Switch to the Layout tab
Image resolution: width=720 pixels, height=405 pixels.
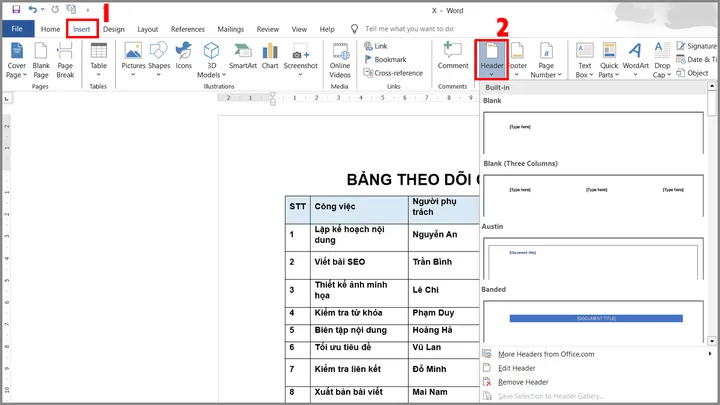tap(147, 29)
